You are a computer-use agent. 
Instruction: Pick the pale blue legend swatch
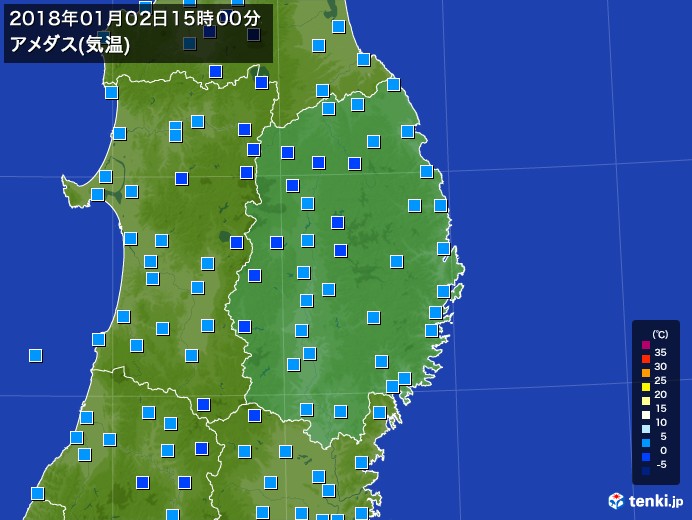[646, 429]
